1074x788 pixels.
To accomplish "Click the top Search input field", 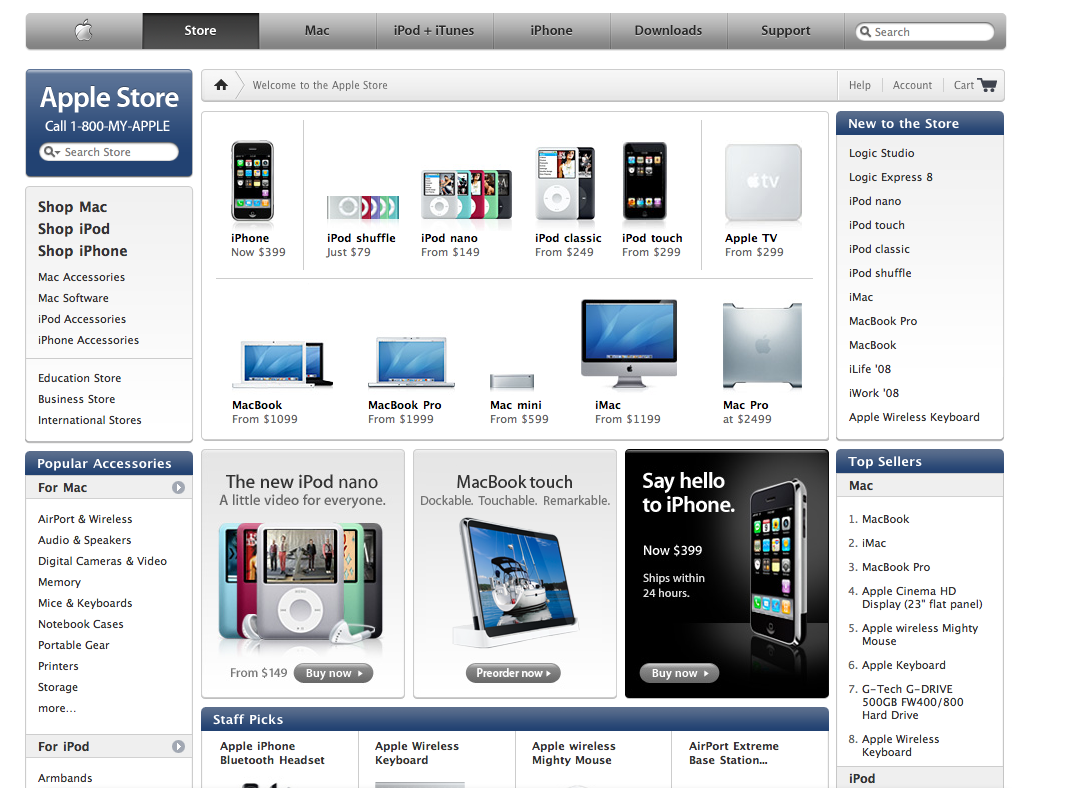I will [x=925, y=32].
